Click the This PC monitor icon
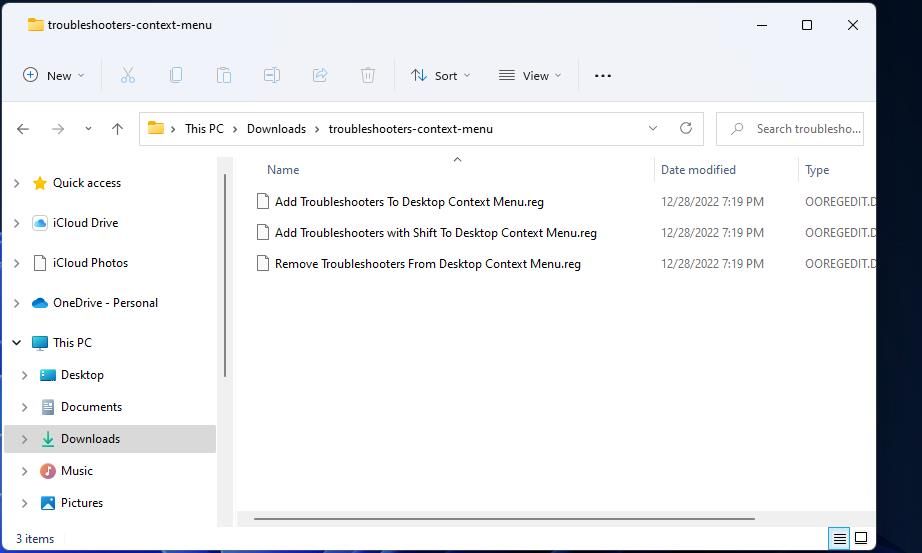Screen dimensions: 922x553 point(40,343)
